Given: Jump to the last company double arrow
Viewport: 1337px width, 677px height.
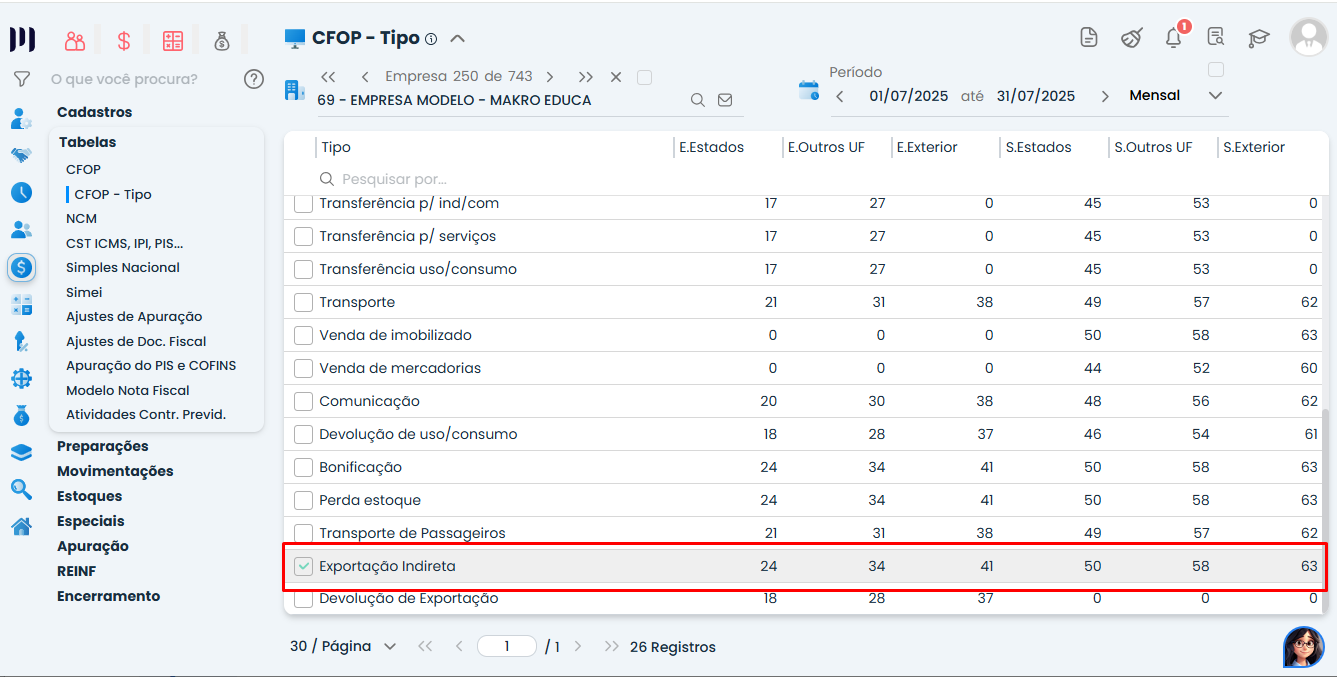Looking at the screenshot, I should point(586,77).
